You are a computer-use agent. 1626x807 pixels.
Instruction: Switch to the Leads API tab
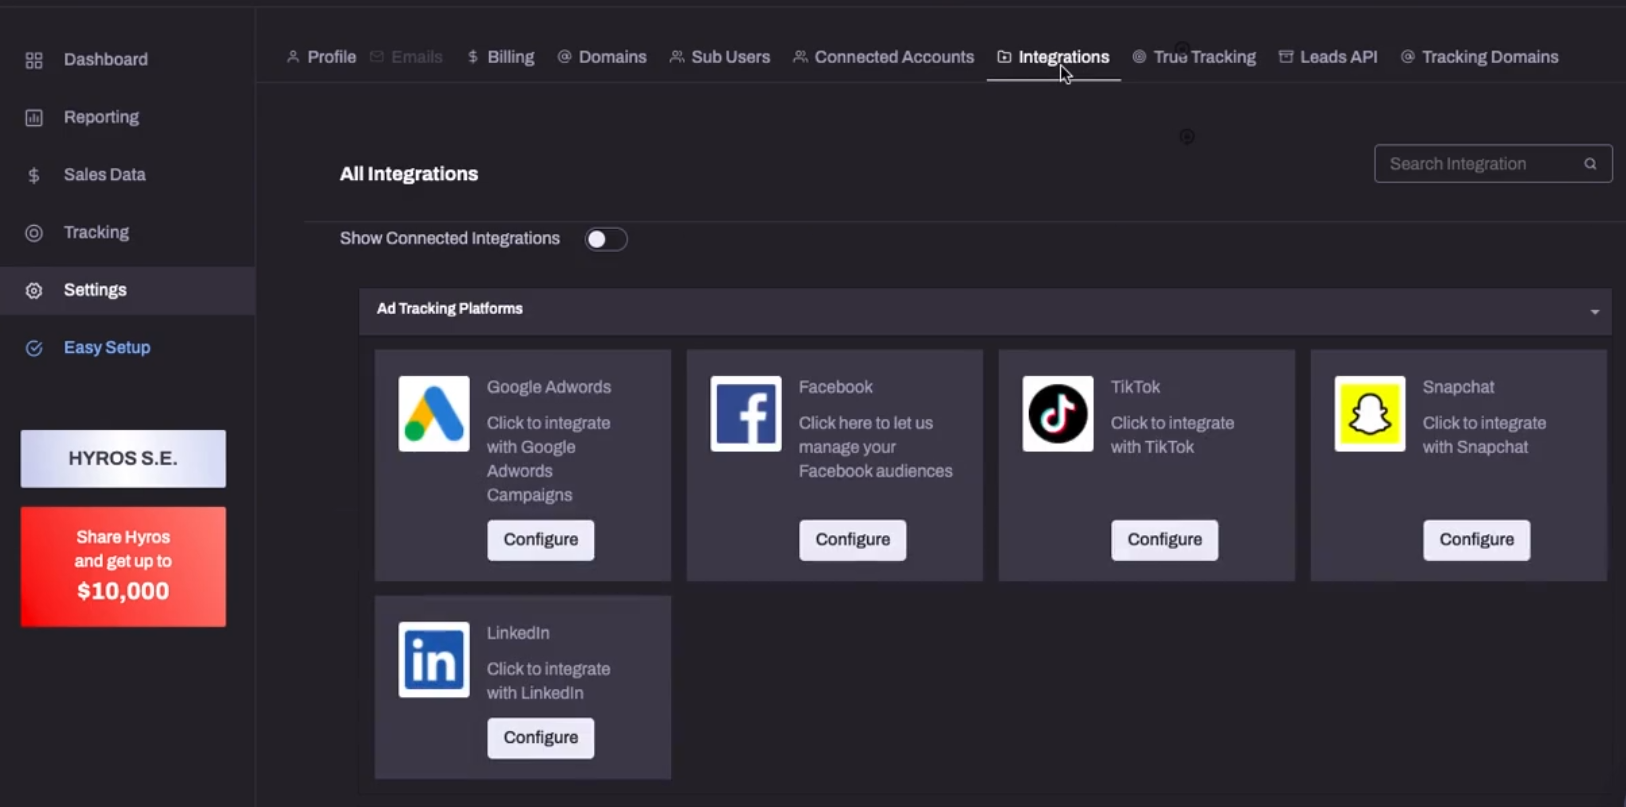pos(1328,57)
